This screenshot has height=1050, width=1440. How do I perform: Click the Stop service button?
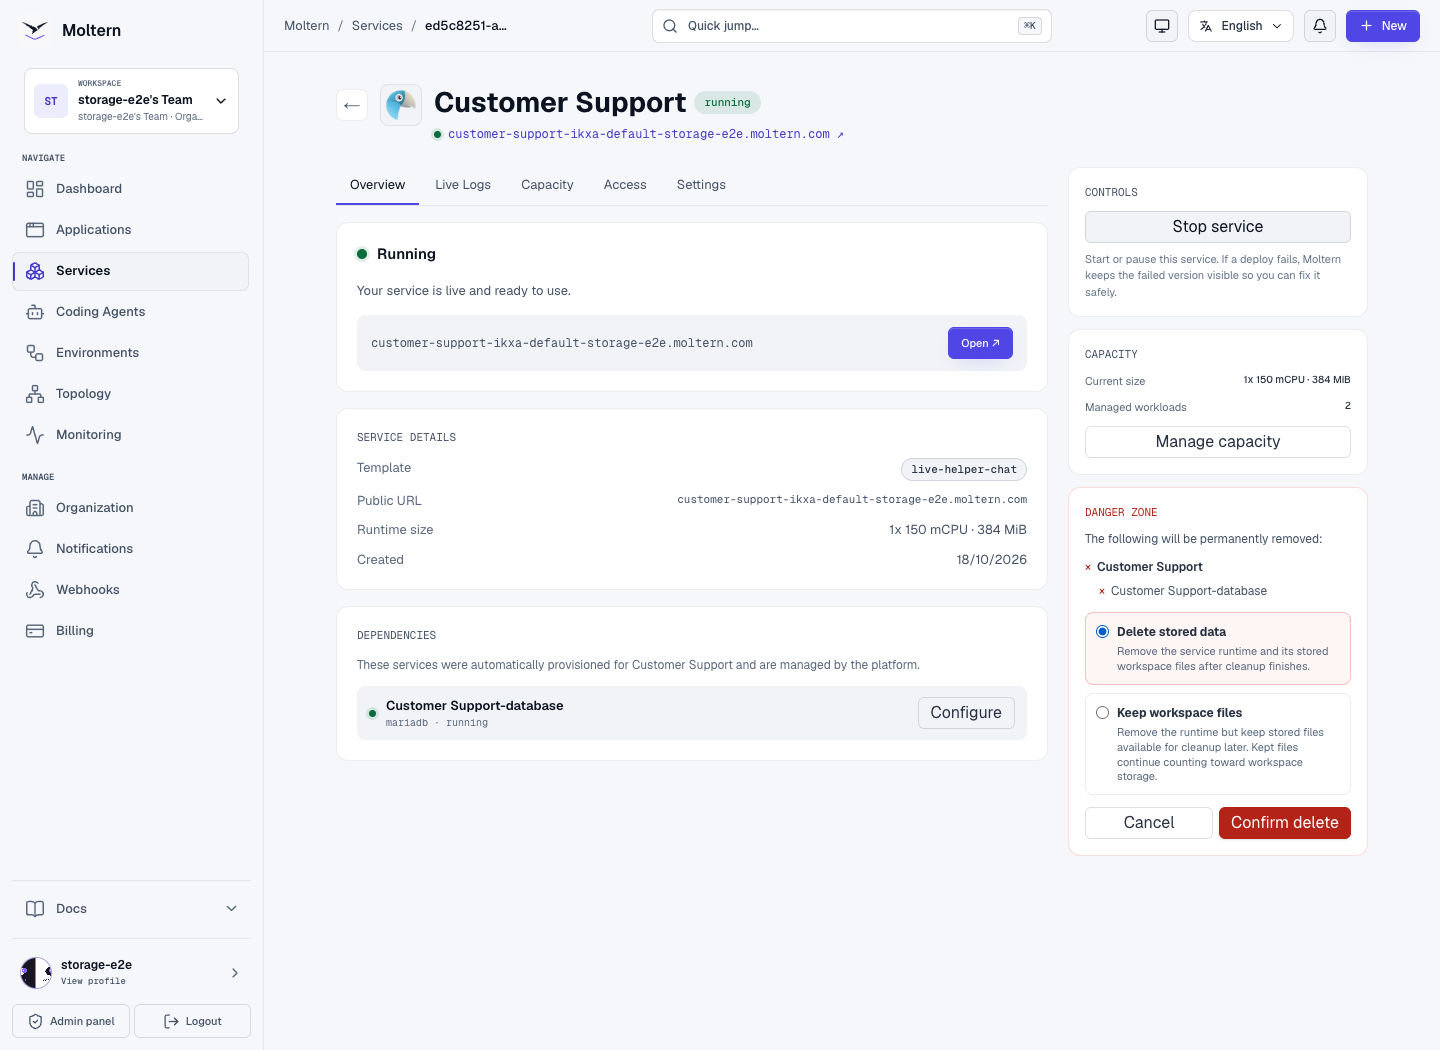pos(1218,227)
